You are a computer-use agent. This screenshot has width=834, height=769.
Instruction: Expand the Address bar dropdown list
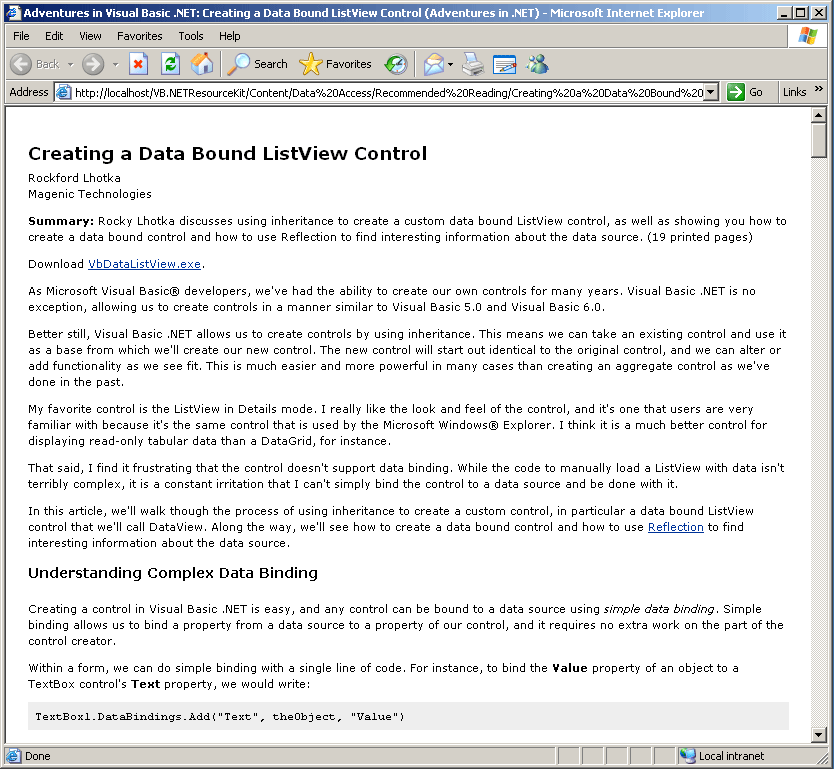[711, 93]
